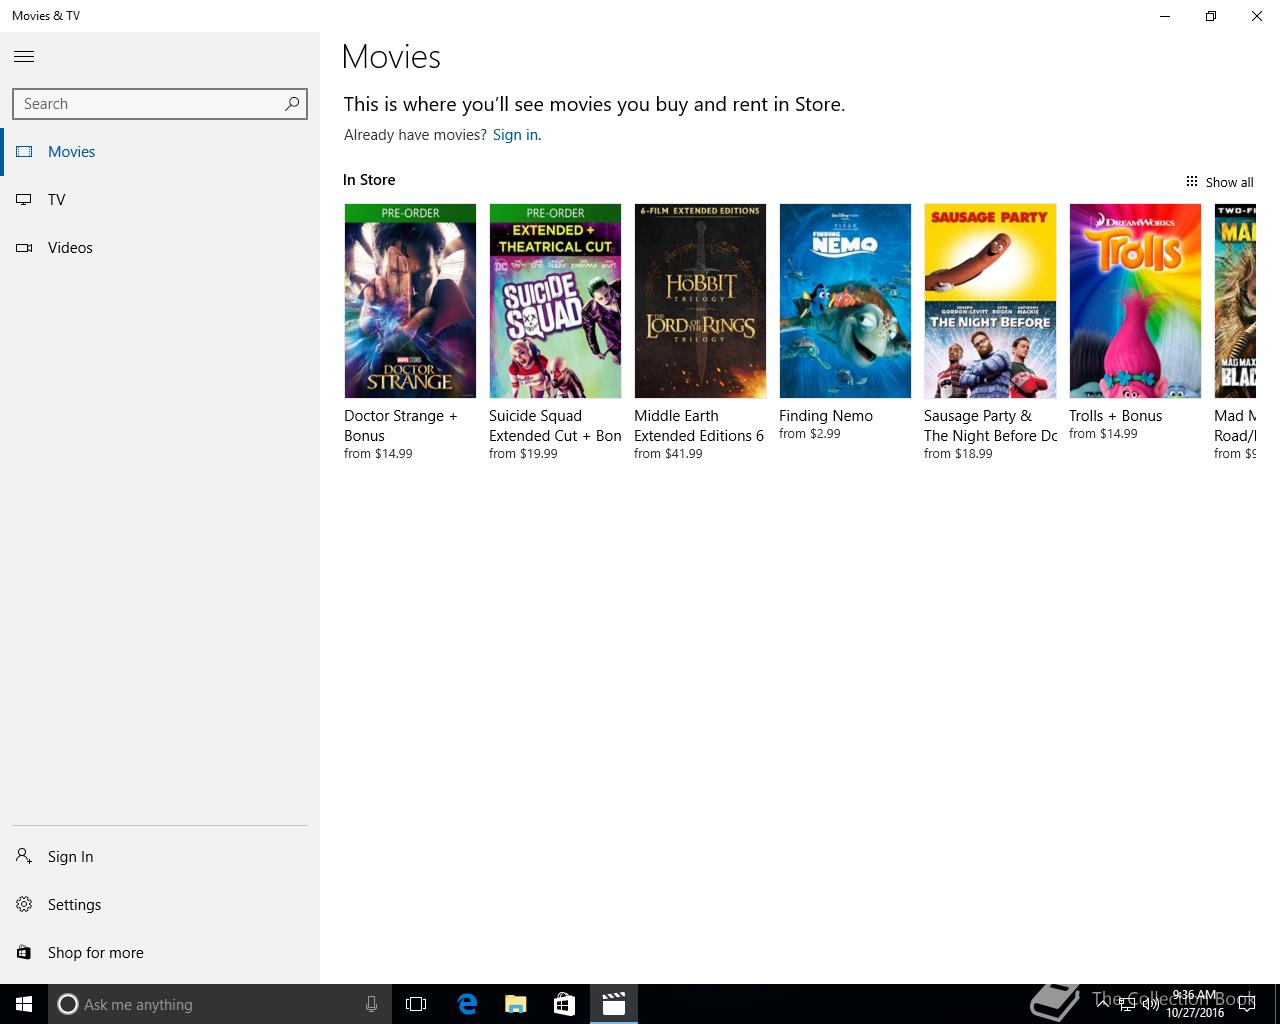The width and height of the screenshot is (1280, 1024).
Task: Close the Movies & TV window
Action: [x=1257, y=16]
